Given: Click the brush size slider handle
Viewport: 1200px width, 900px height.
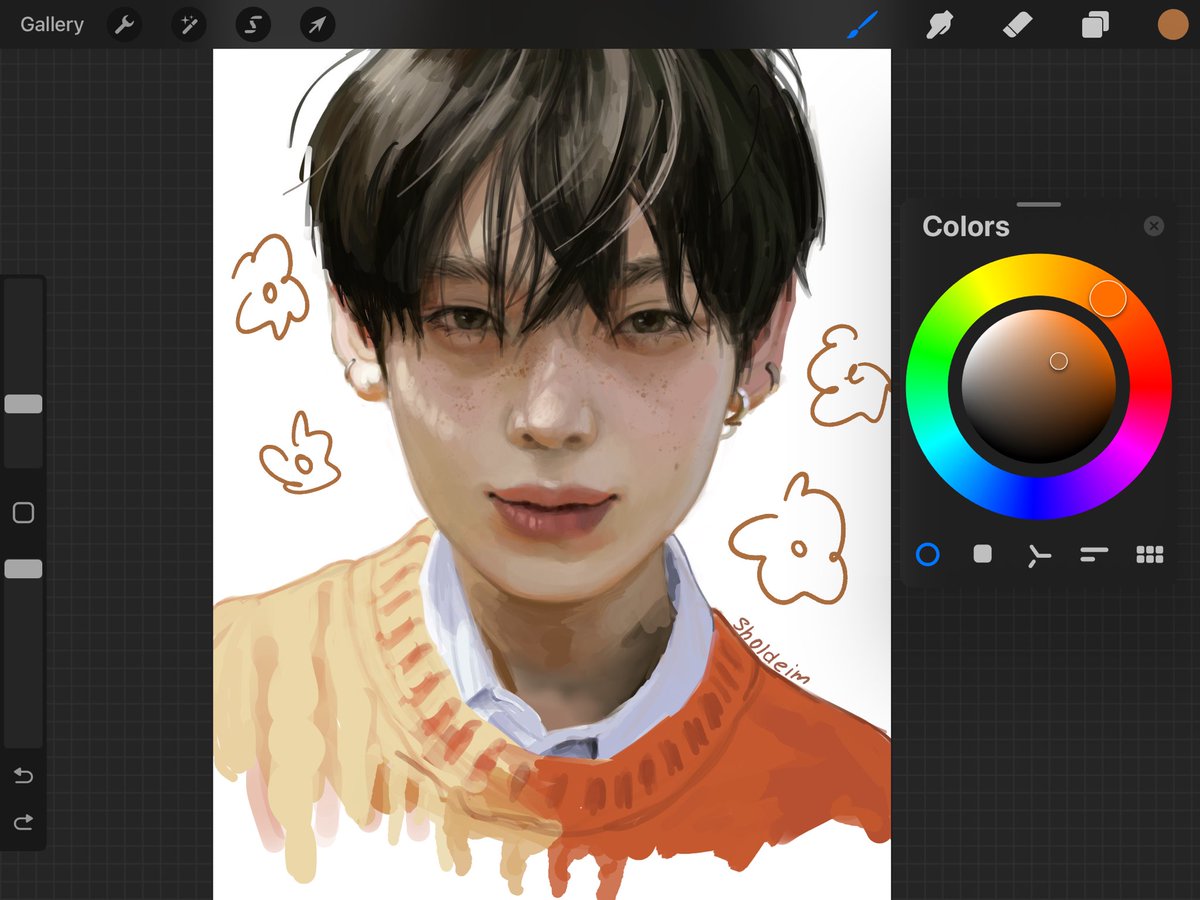Looking at the screenshot, I should [23, 404].
